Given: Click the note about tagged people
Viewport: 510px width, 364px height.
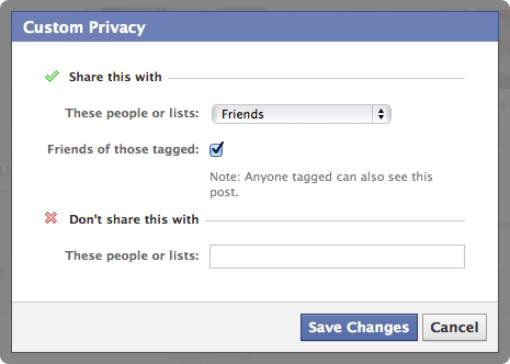Looking at the screenshot, I should [x=321, y=184].
